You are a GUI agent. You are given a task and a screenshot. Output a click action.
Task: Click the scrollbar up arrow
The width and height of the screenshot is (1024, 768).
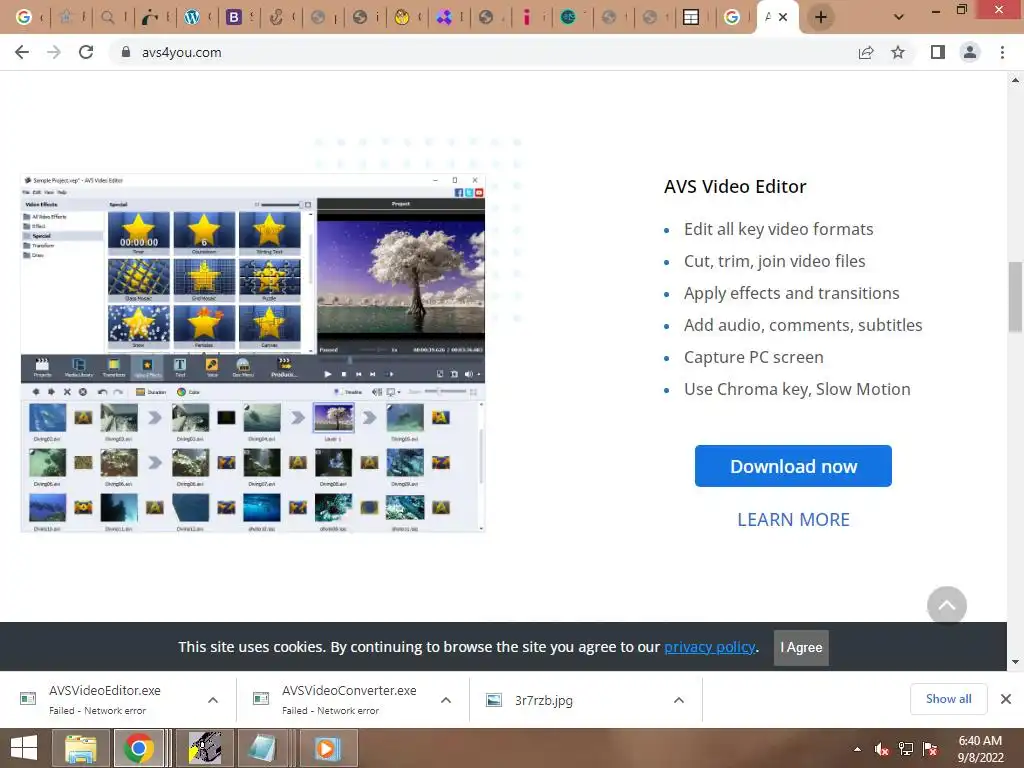(1015, 80)
